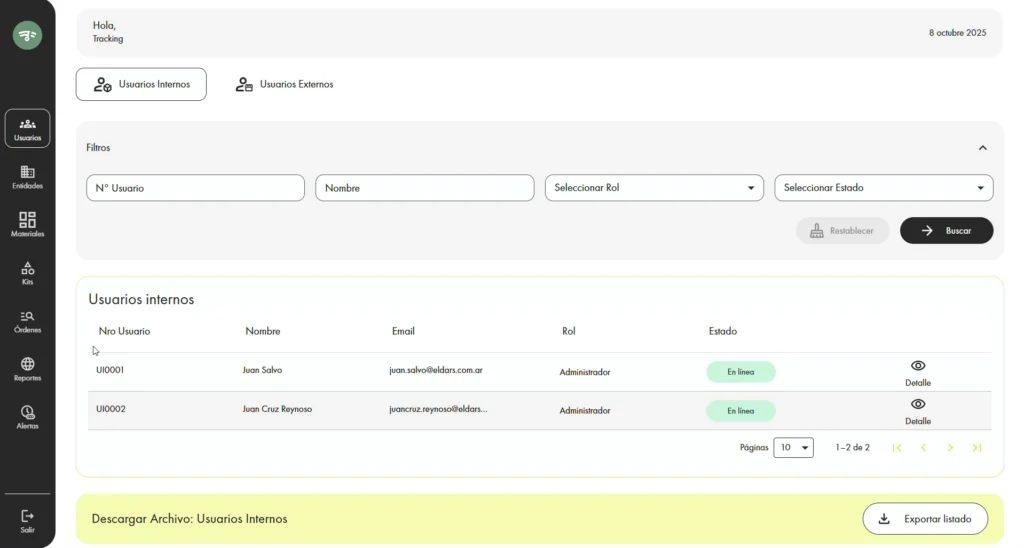
Task: Click the Email column header
Action: click(x=403, y=331)
